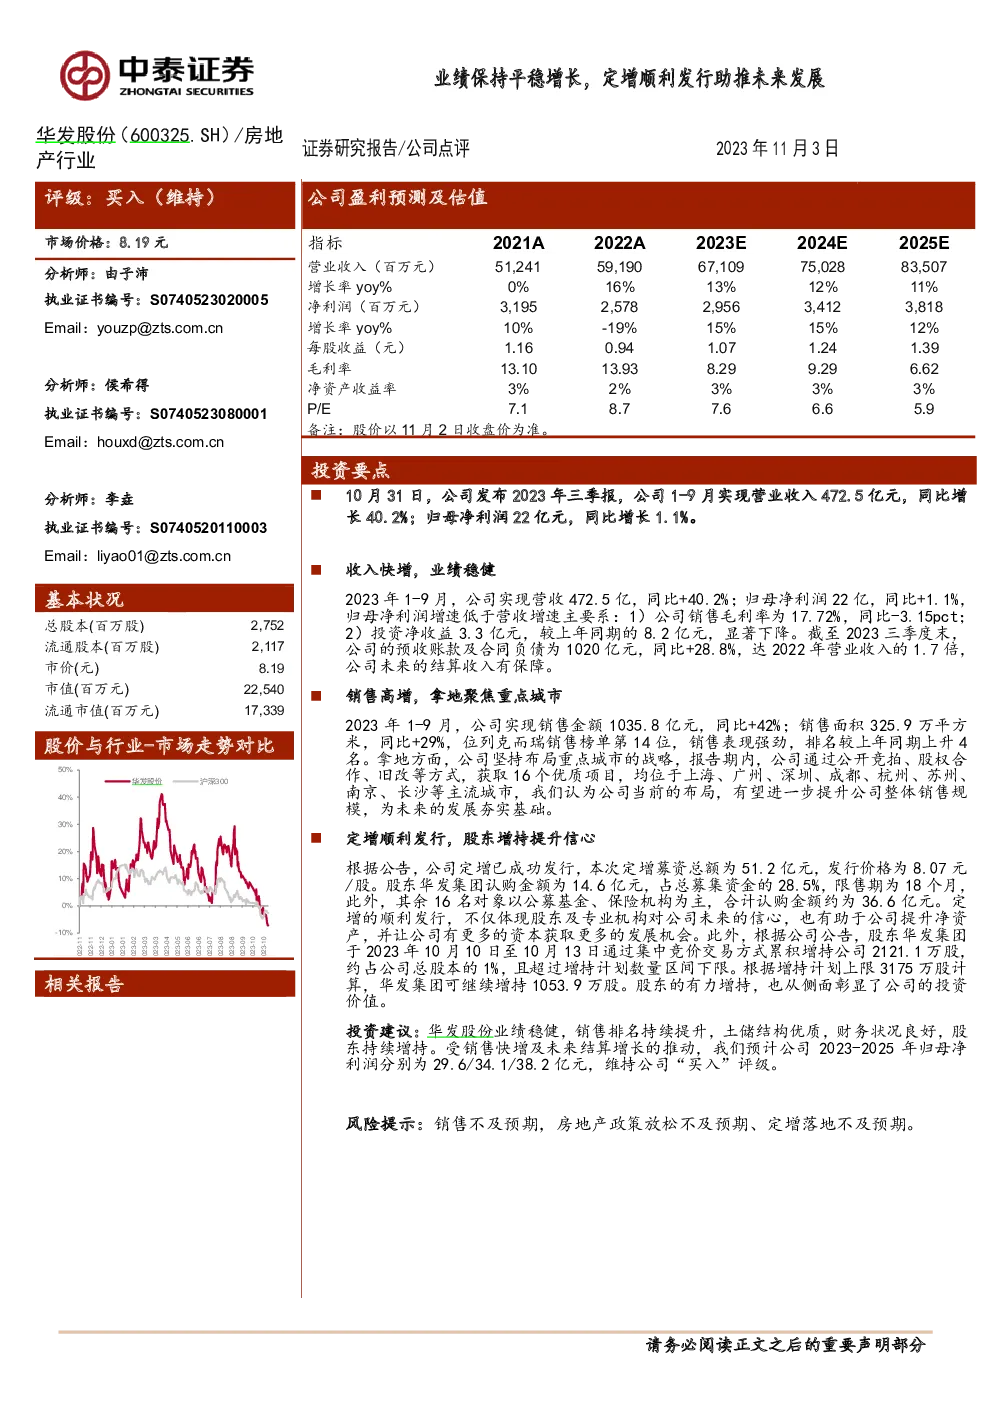Click the 2023E column header

click(x=721, y=243)
